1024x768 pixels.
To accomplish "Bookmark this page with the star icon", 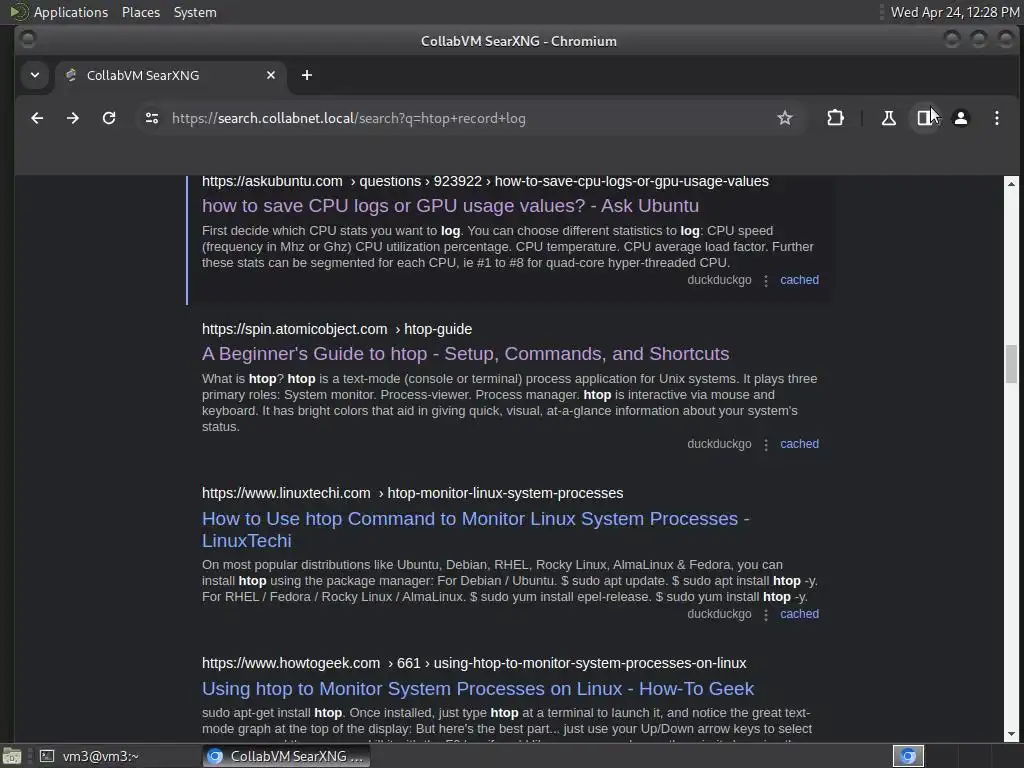I will pyautogui.click(x=785, y=118).
